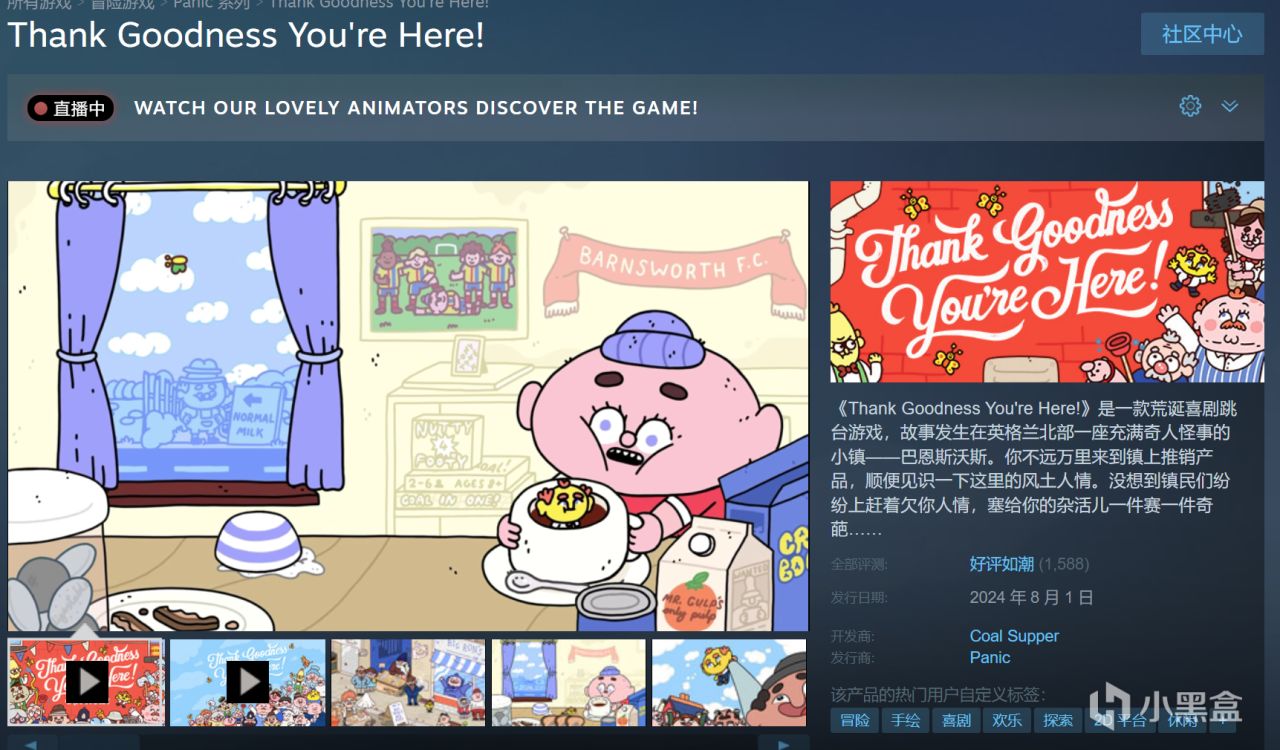Select the 手绘 tag
The height and width of the screenshot is (750, 1280).
pyautogui.click(x=906, y=720)
